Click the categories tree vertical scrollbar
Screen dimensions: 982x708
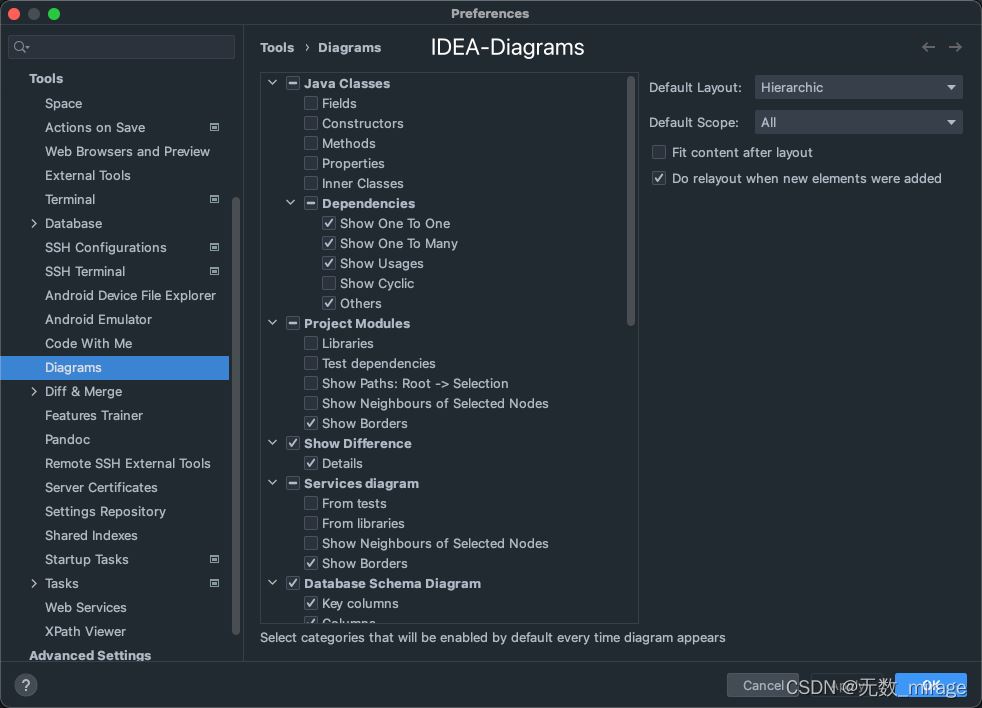point(631,200)
